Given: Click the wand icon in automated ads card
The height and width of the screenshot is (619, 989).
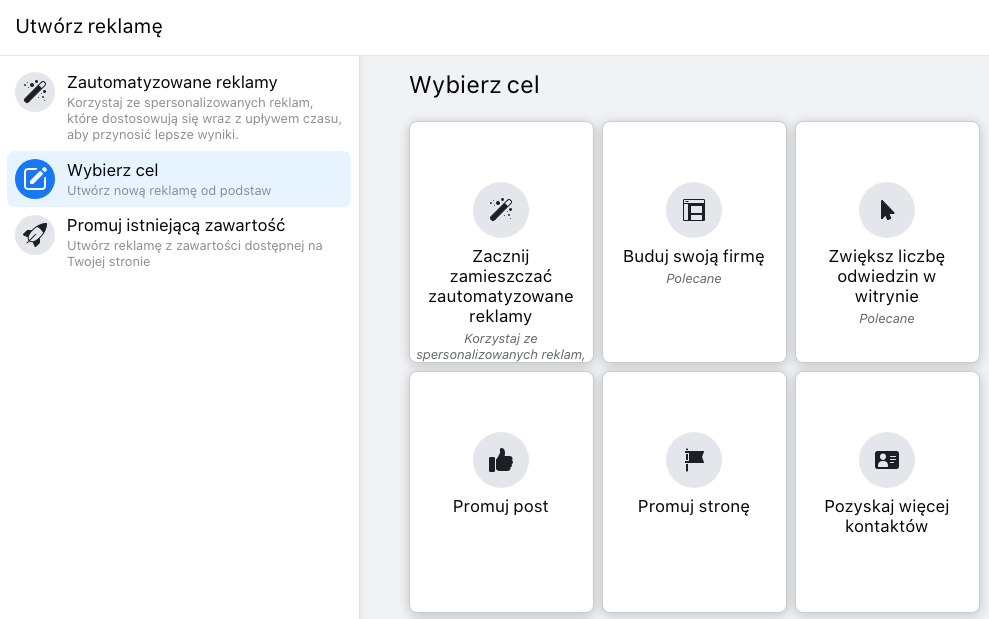Looking at the screenshot, I should click(x=500, y=209).
